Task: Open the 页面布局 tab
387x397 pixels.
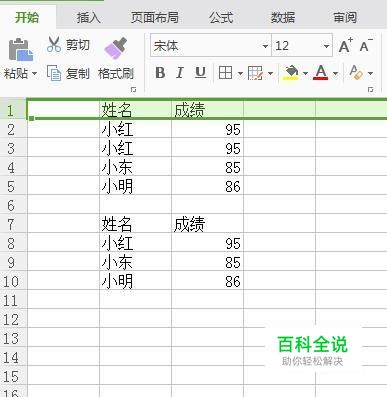Action: 154,17
